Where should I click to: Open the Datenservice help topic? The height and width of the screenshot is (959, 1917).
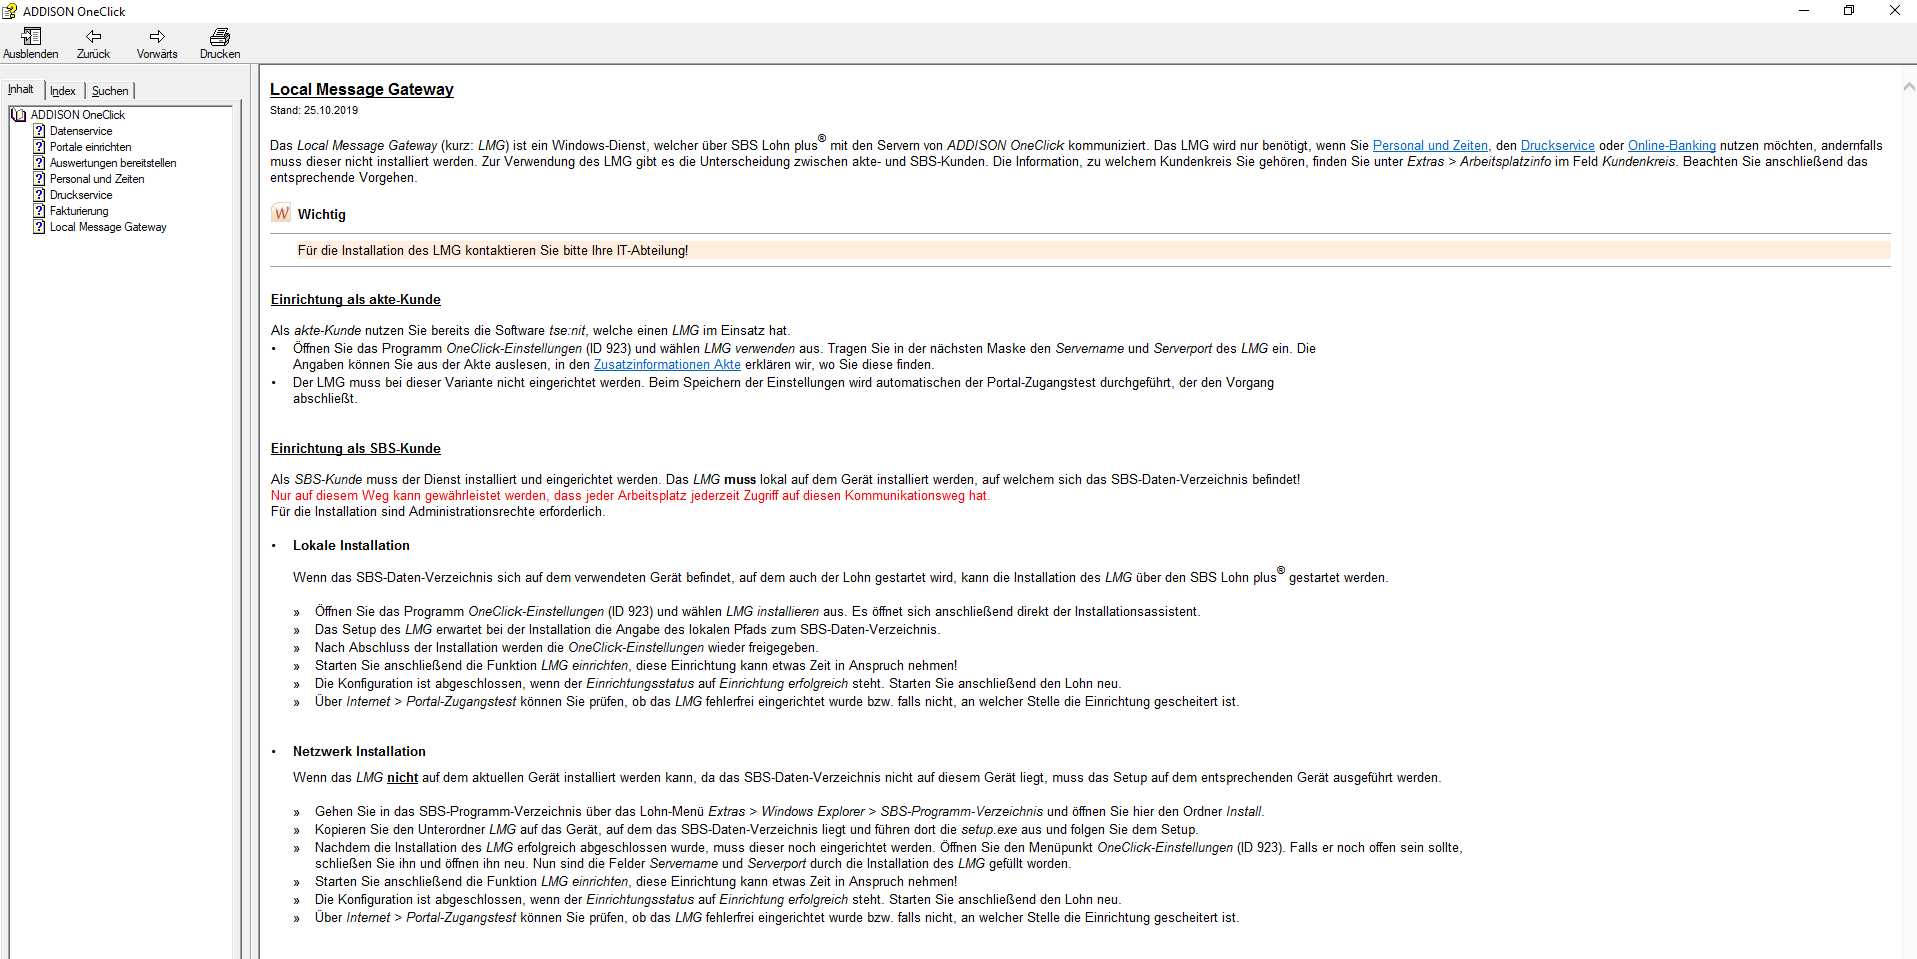pos(81,131)
